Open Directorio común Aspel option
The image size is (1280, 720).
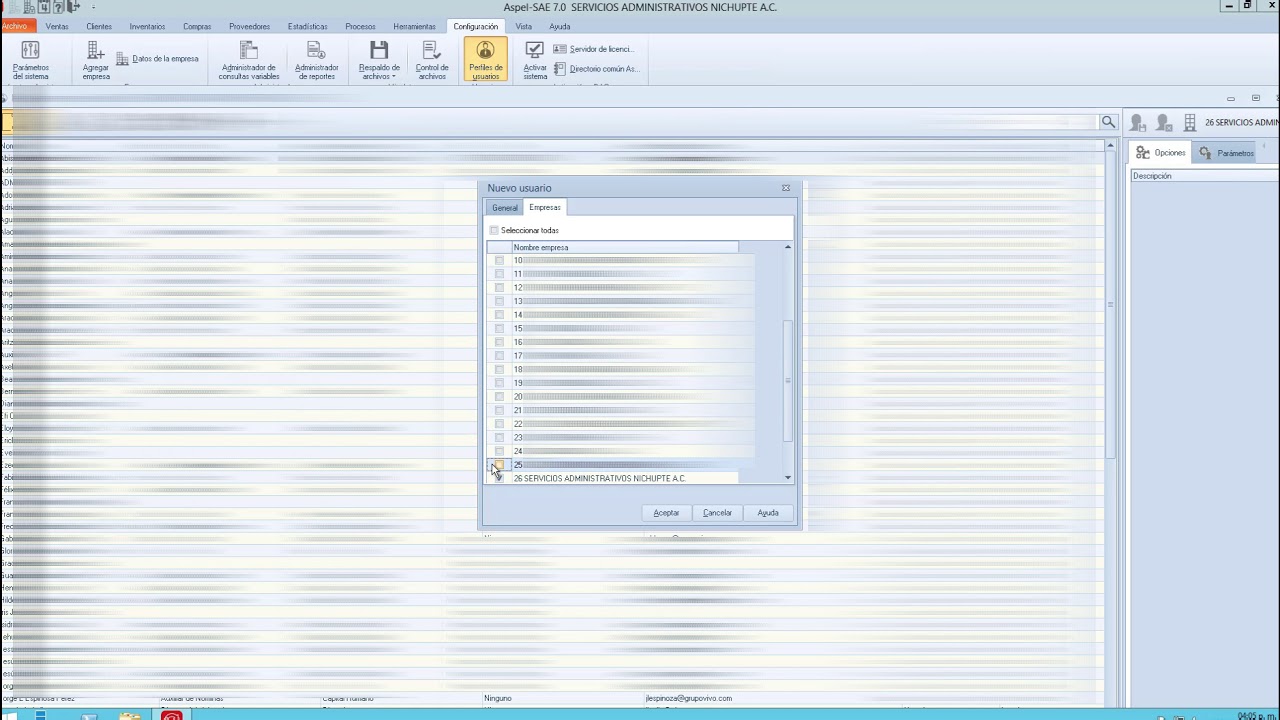596,69
